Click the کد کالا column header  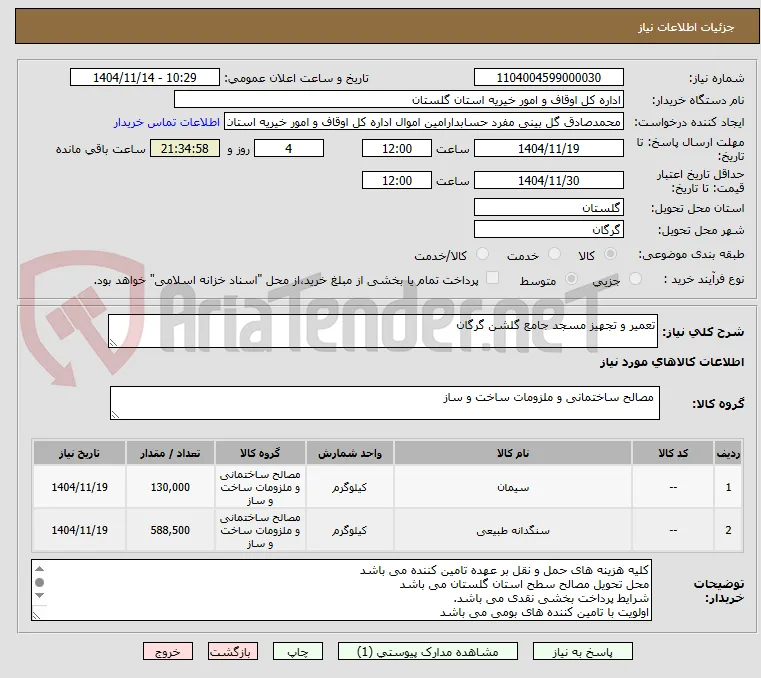tap(673, 453)
